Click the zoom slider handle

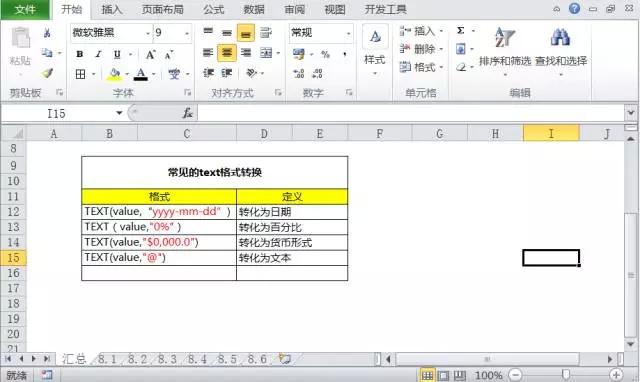pos(566,374)
